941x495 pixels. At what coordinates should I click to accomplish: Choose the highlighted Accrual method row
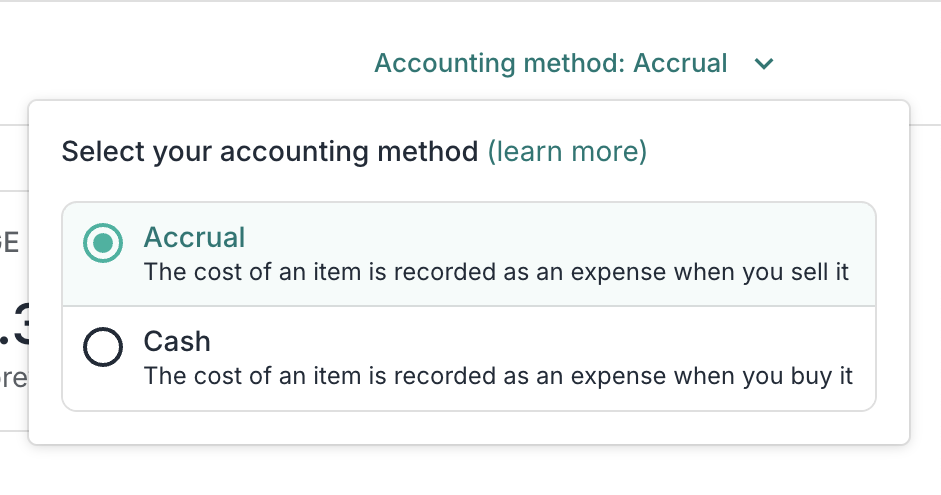(468, 254)
